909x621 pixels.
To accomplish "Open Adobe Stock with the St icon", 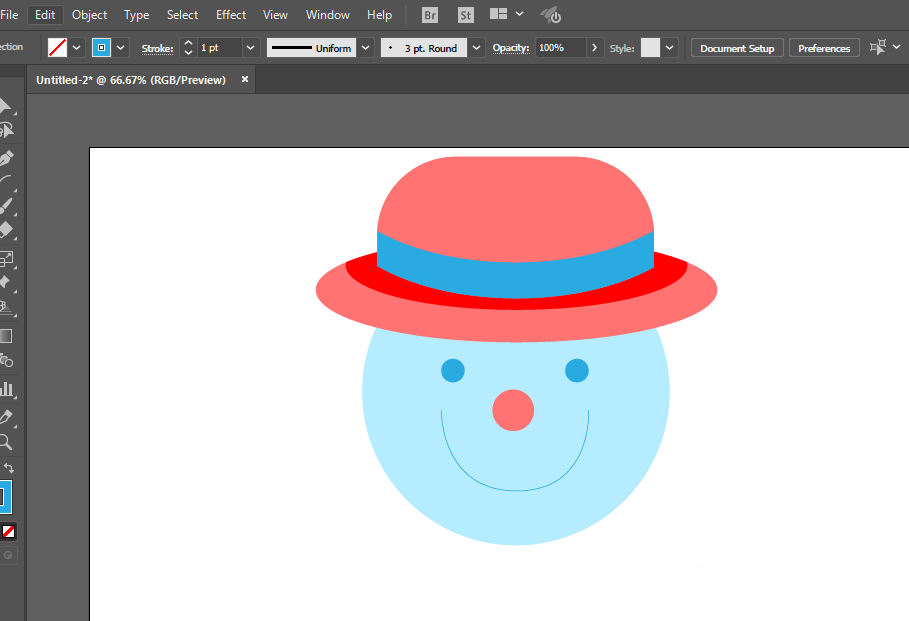I will pyautogui.click(x=466, y=15).
